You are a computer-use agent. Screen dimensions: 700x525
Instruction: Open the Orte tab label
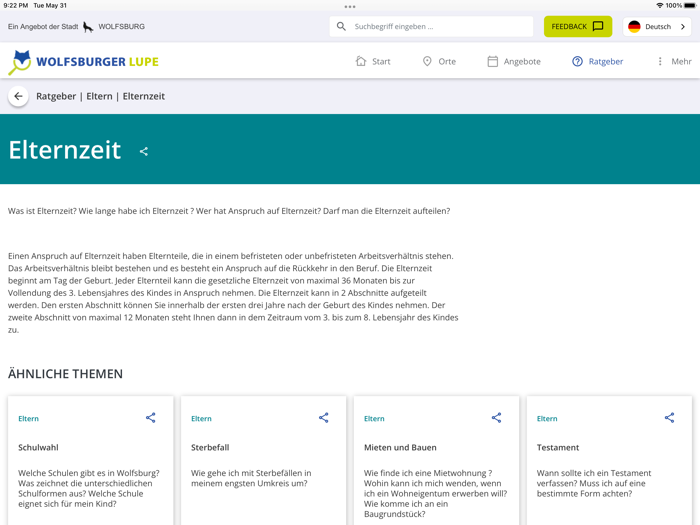[447, 62]
